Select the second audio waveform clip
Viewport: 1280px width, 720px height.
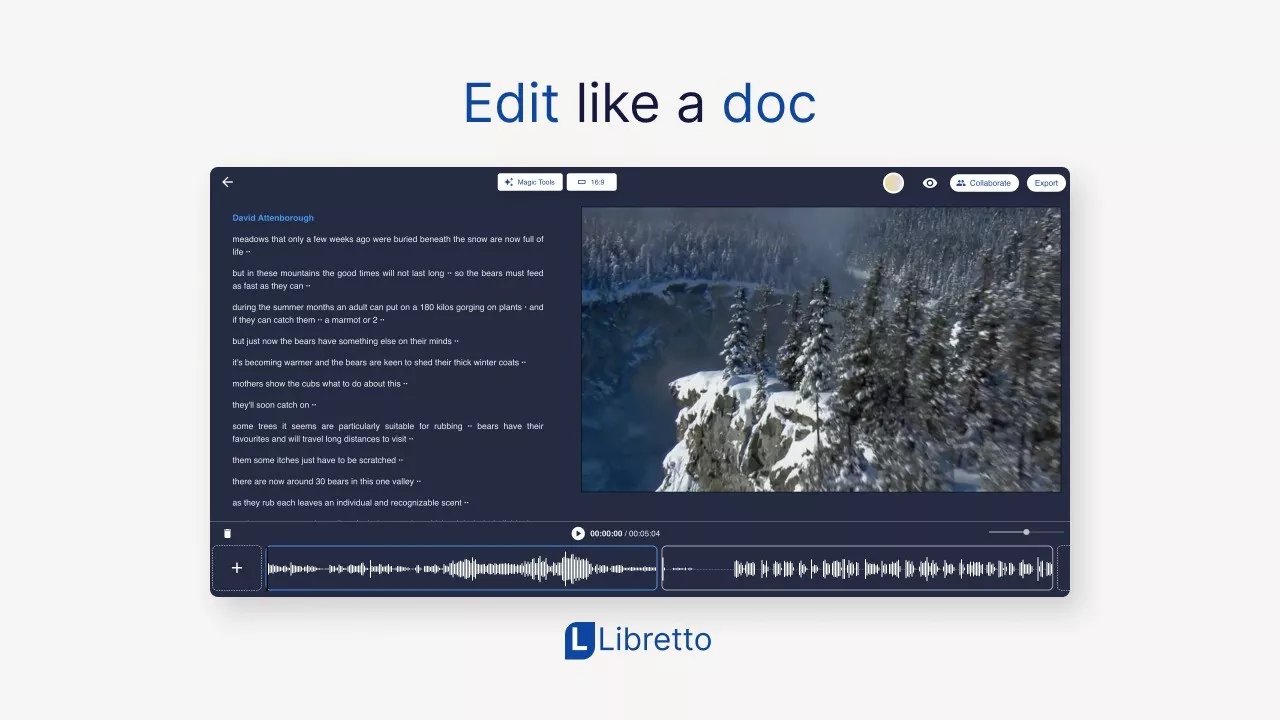tap(857, 568)
